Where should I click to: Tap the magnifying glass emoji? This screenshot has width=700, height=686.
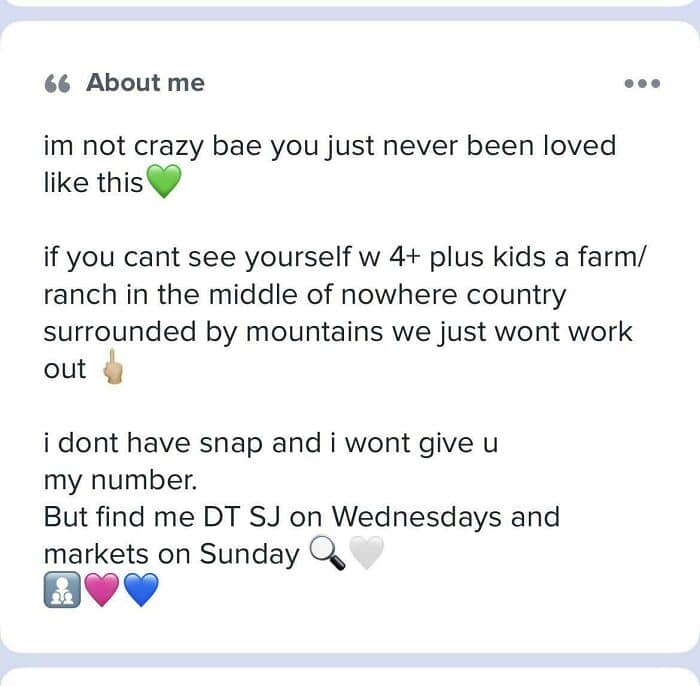coord(328,553)
